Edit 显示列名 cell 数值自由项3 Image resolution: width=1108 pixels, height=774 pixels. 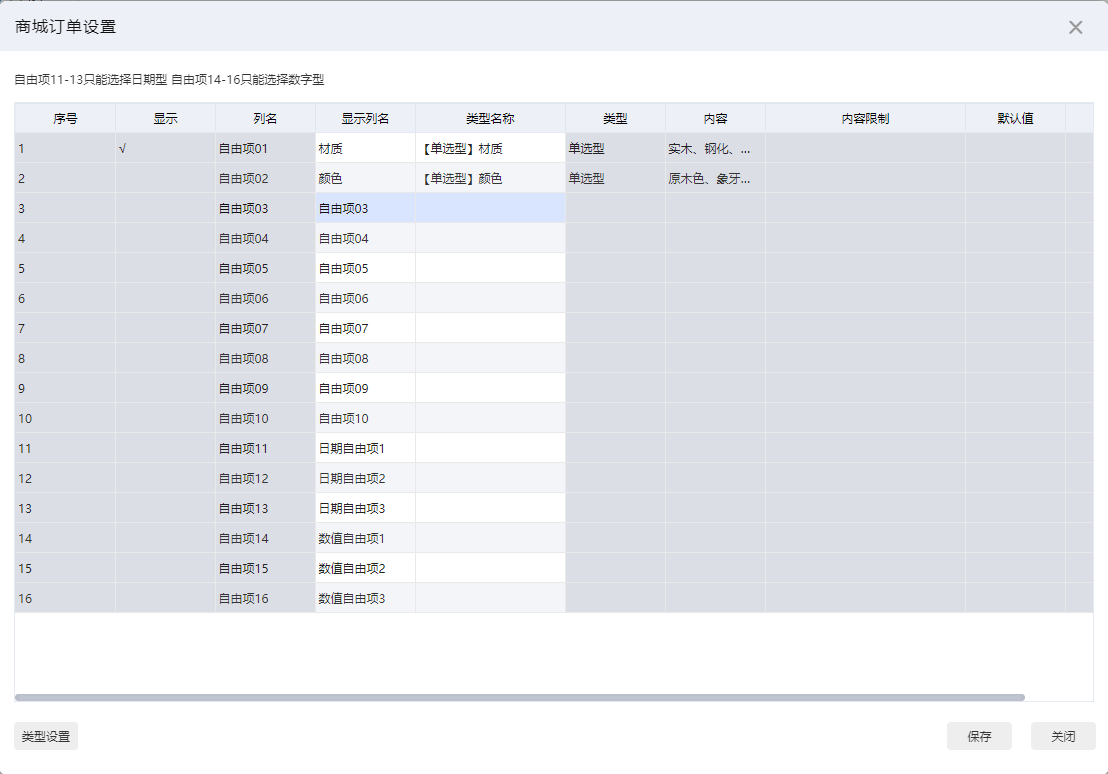[x=365, y=598]
